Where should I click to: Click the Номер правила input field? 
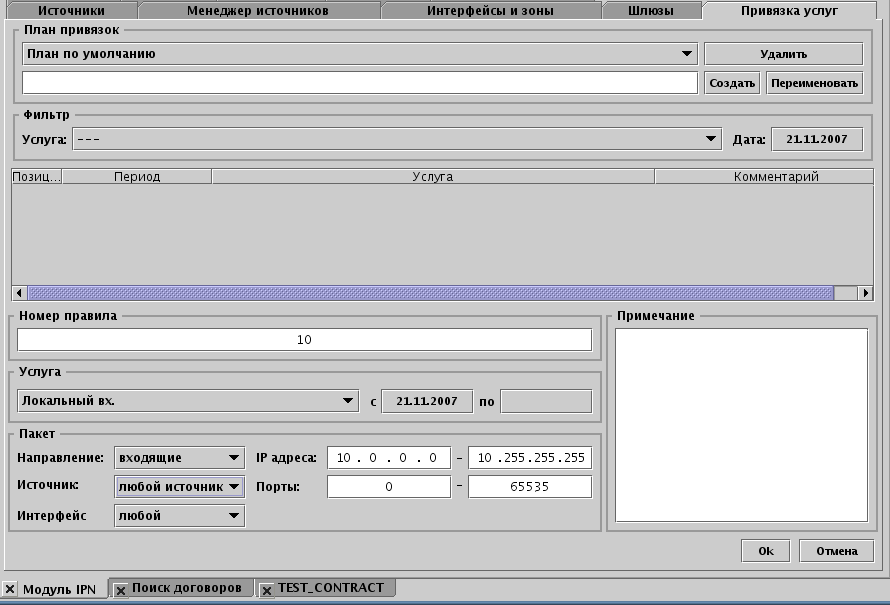pyautogui.click(x=304, y=340)
